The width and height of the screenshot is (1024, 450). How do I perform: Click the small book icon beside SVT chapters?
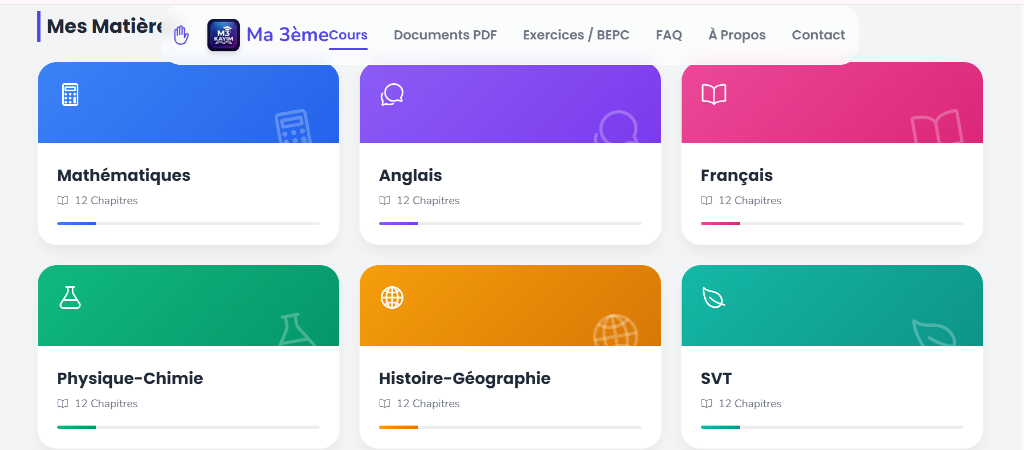click(x=707, y=404)
